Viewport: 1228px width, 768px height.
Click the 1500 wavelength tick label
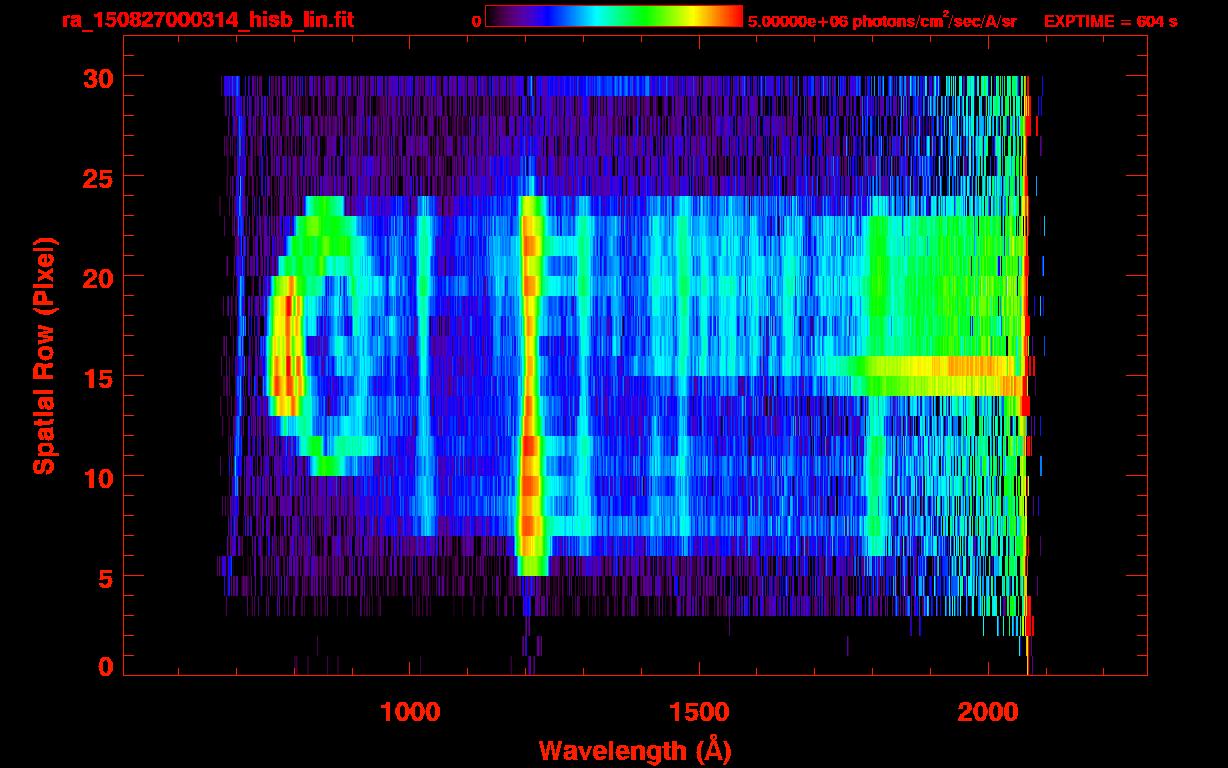pyautogui.click(x=698, y=712)
